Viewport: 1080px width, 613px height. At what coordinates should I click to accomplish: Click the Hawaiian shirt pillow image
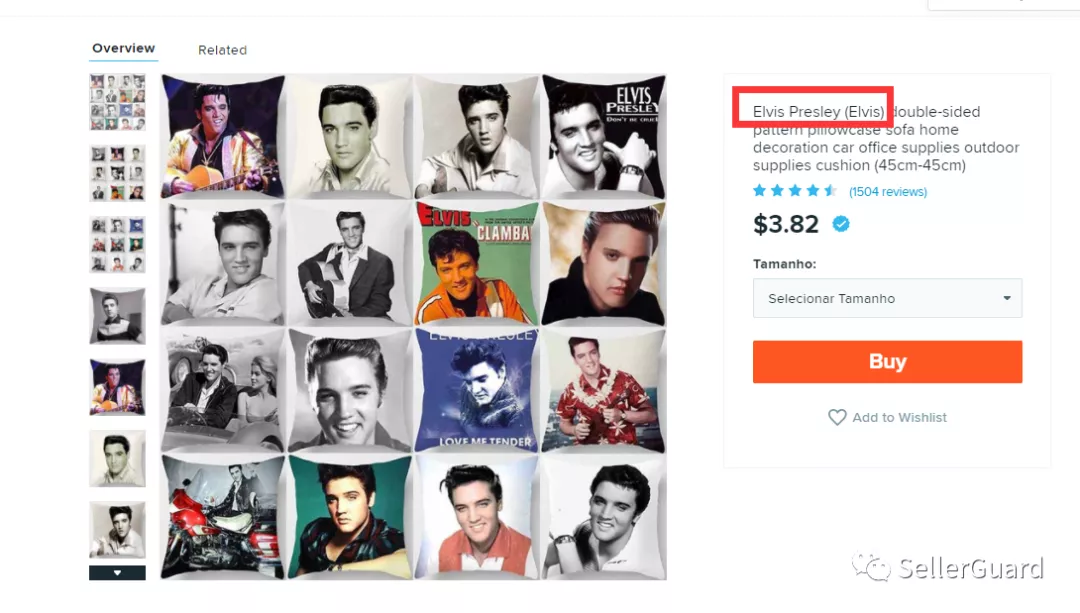603,391
